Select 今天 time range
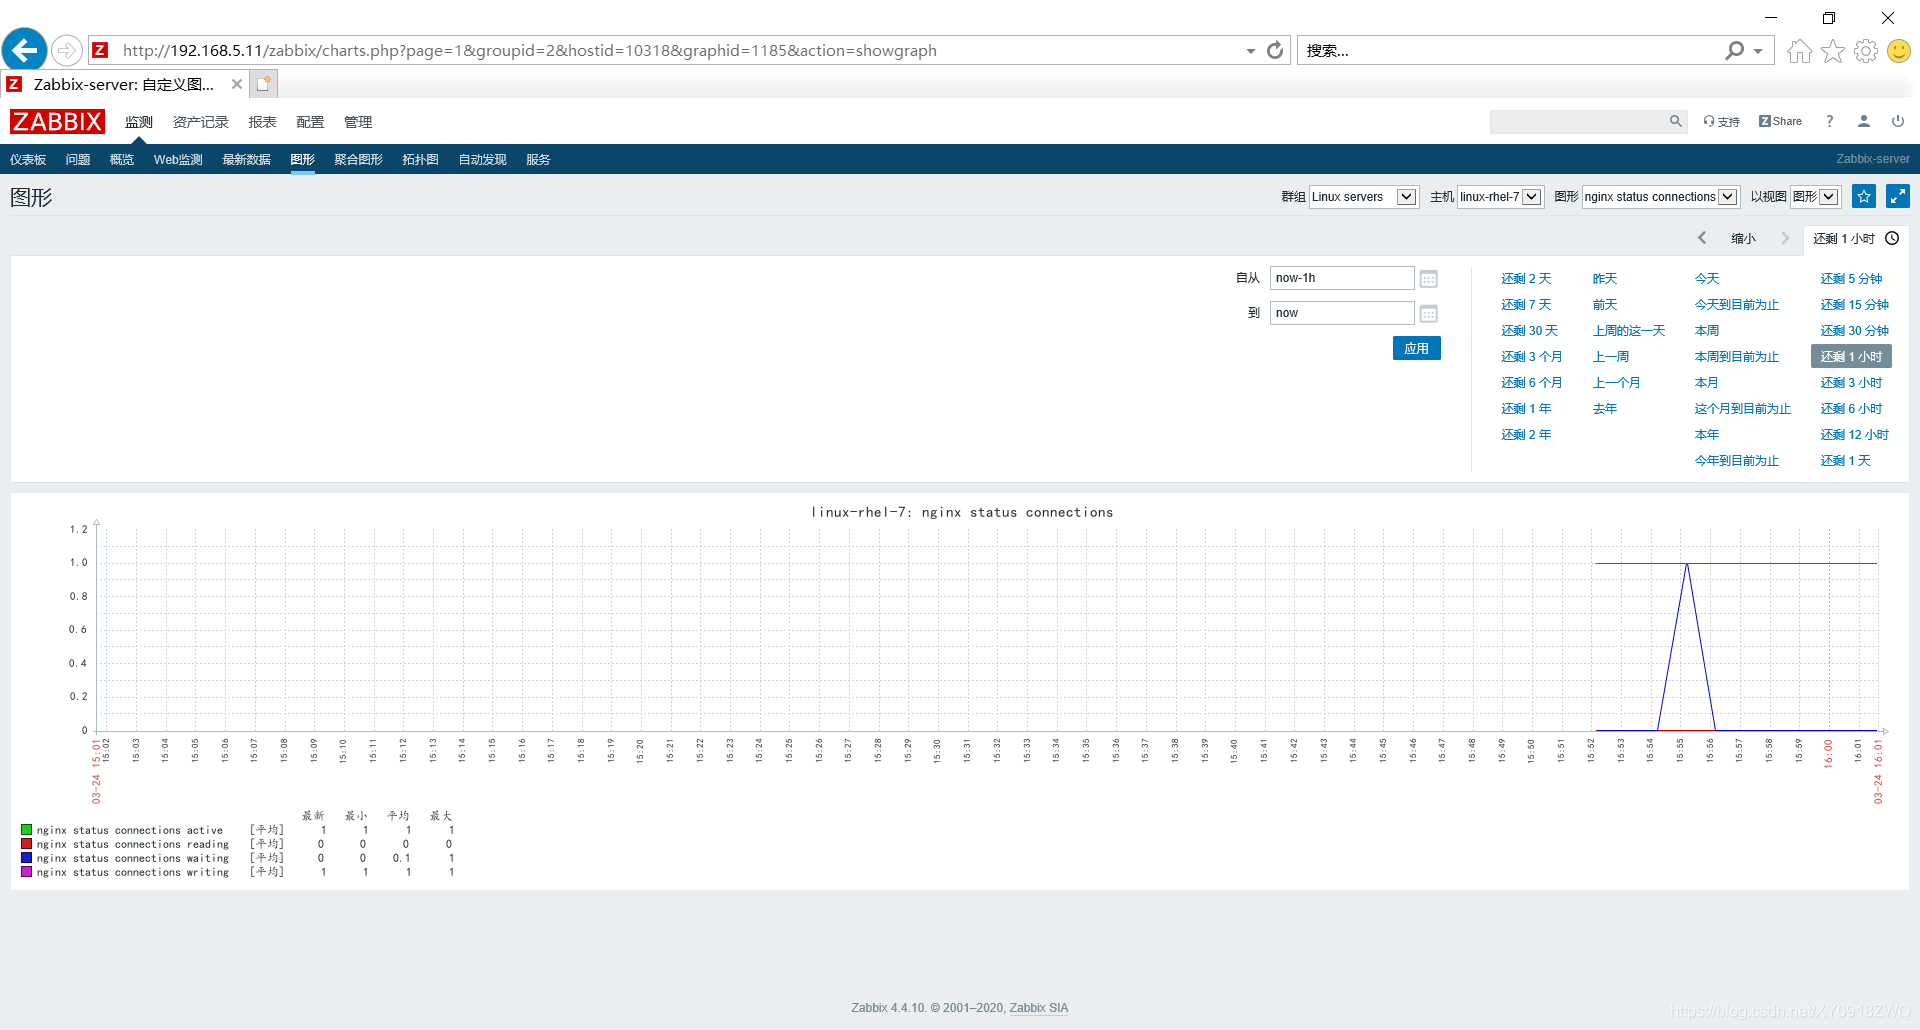 coord(1707,279)
